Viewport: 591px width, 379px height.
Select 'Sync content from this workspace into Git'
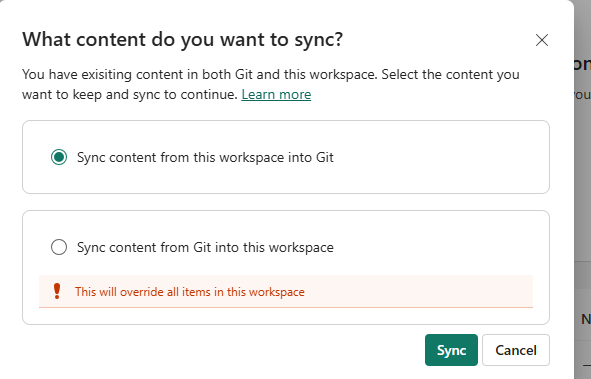pyautogui.click(x=59, y=157)
